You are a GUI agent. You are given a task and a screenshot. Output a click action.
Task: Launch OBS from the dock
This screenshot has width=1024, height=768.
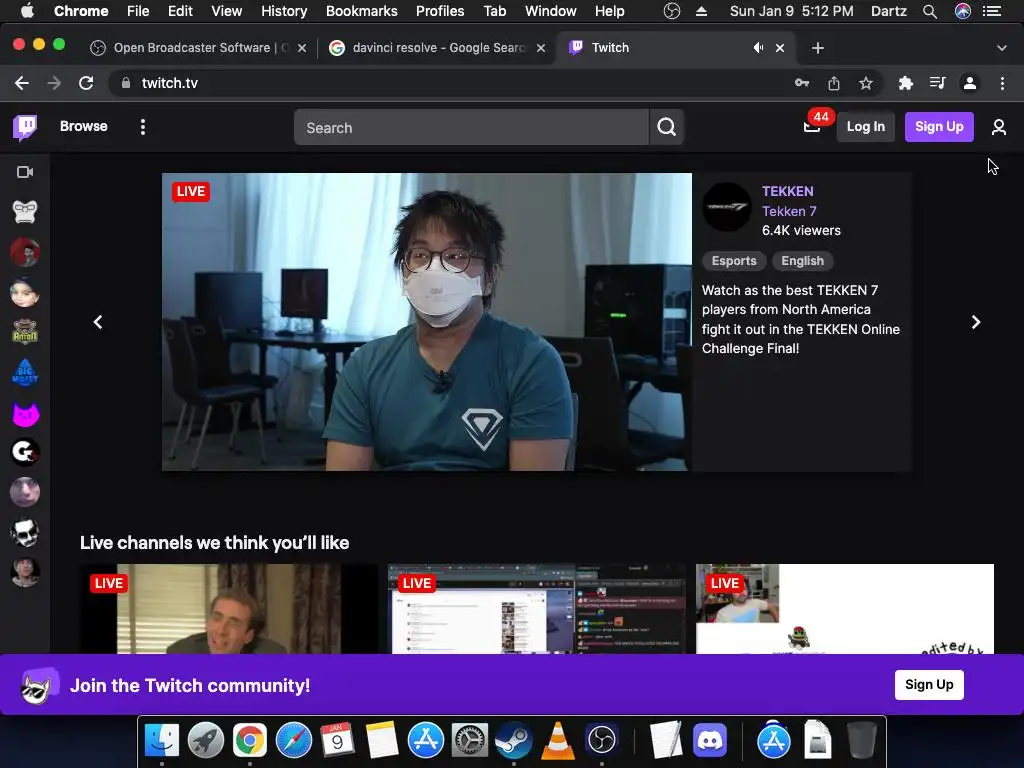tap(601, 740)
